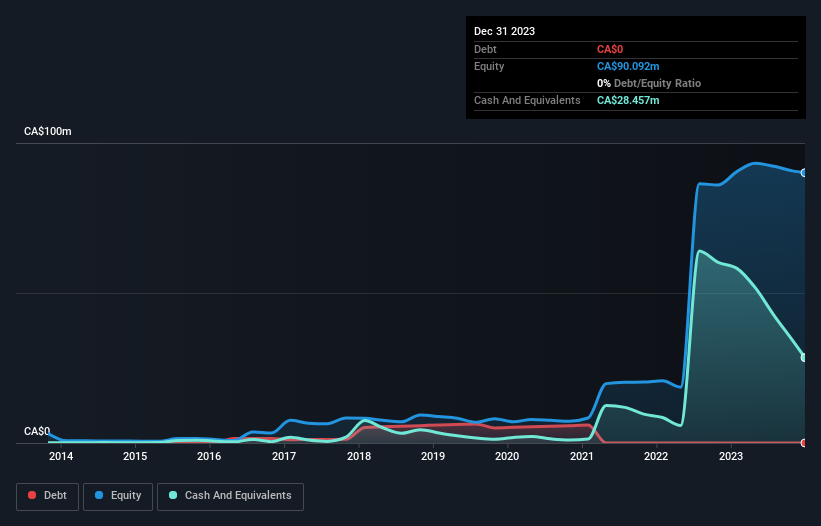Click the red CA$0 debt value in tooltip
This screenshot has width=821, height=526.
[610, 49]
